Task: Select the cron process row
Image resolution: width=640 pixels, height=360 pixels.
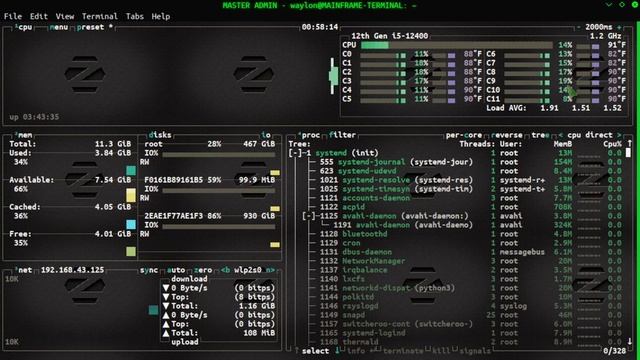Action: click(x=456, y=243)
